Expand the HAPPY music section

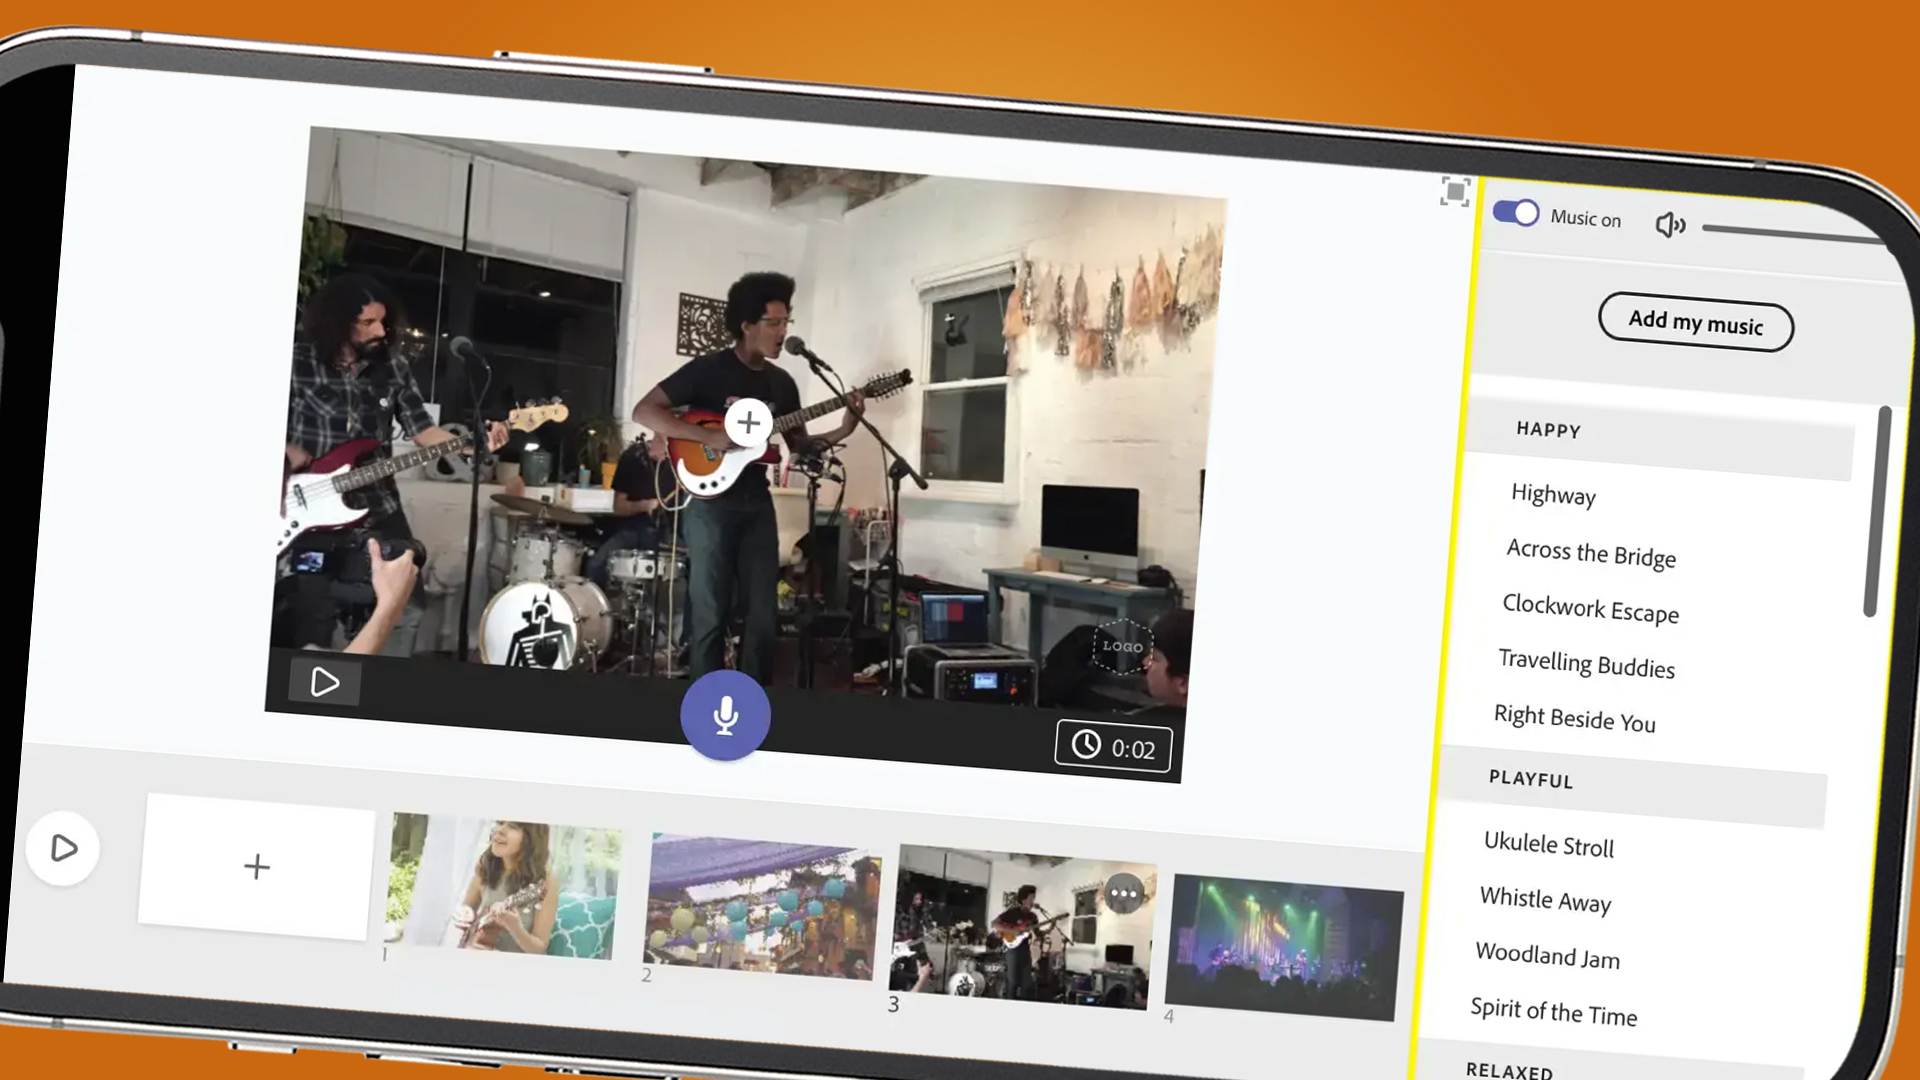coord(1549,429)
